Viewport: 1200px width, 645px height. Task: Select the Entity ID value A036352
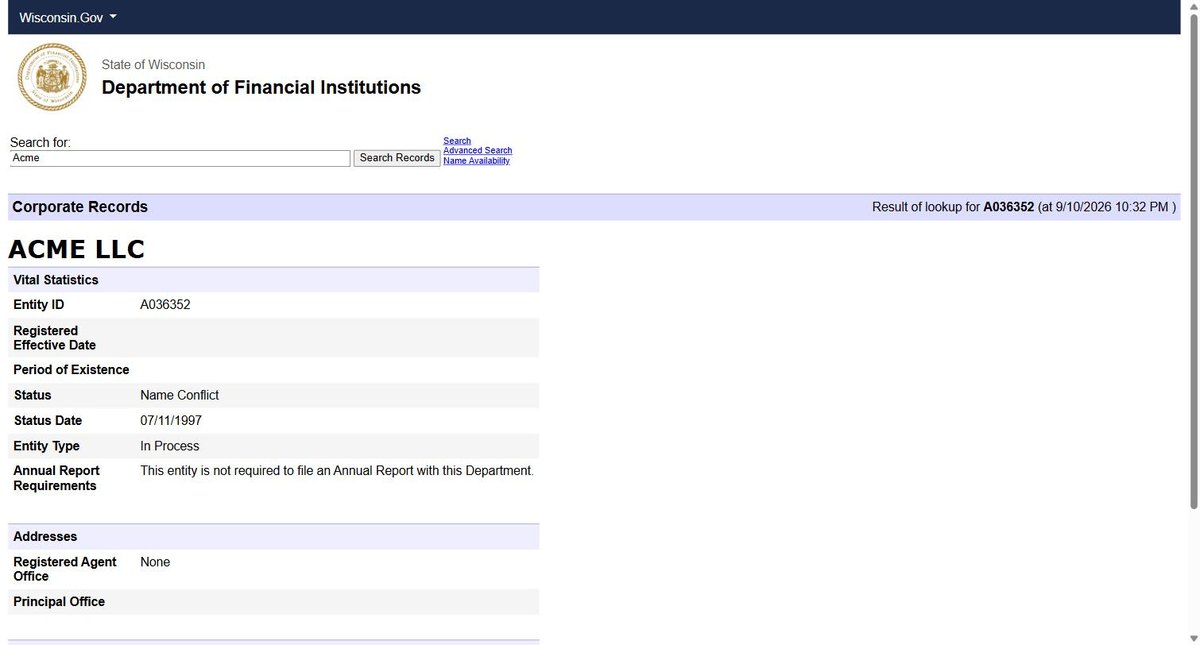(165, 305)
